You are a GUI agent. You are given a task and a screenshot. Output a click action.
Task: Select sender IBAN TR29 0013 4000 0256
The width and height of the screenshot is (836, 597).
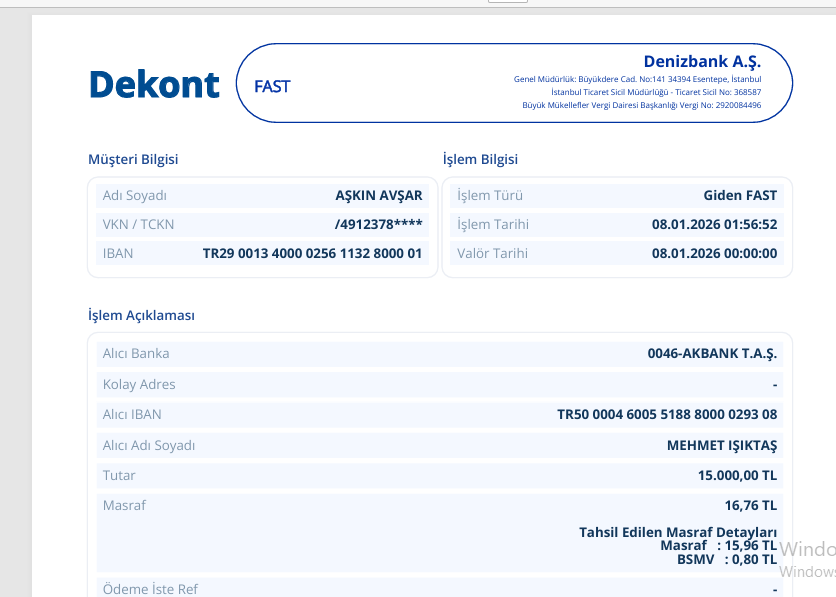point(312,253)
